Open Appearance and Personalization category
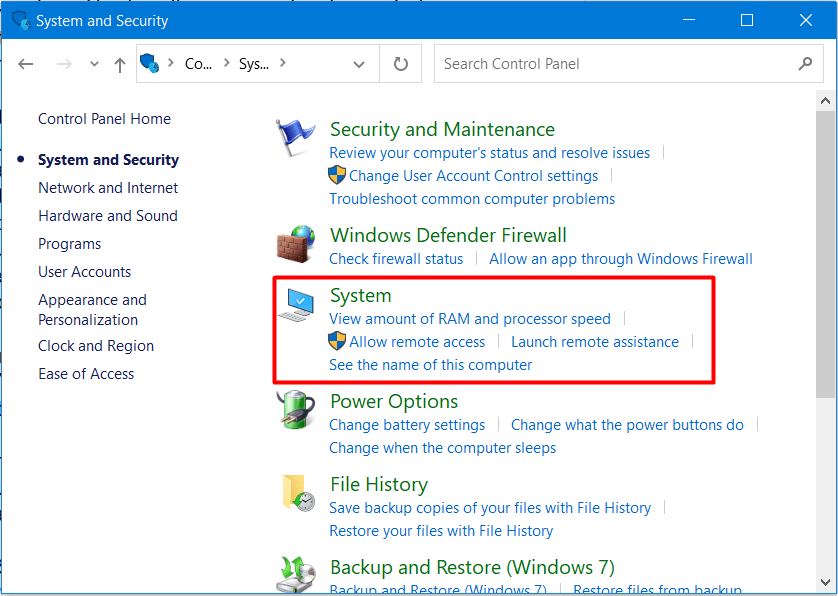 coord(92,309)
